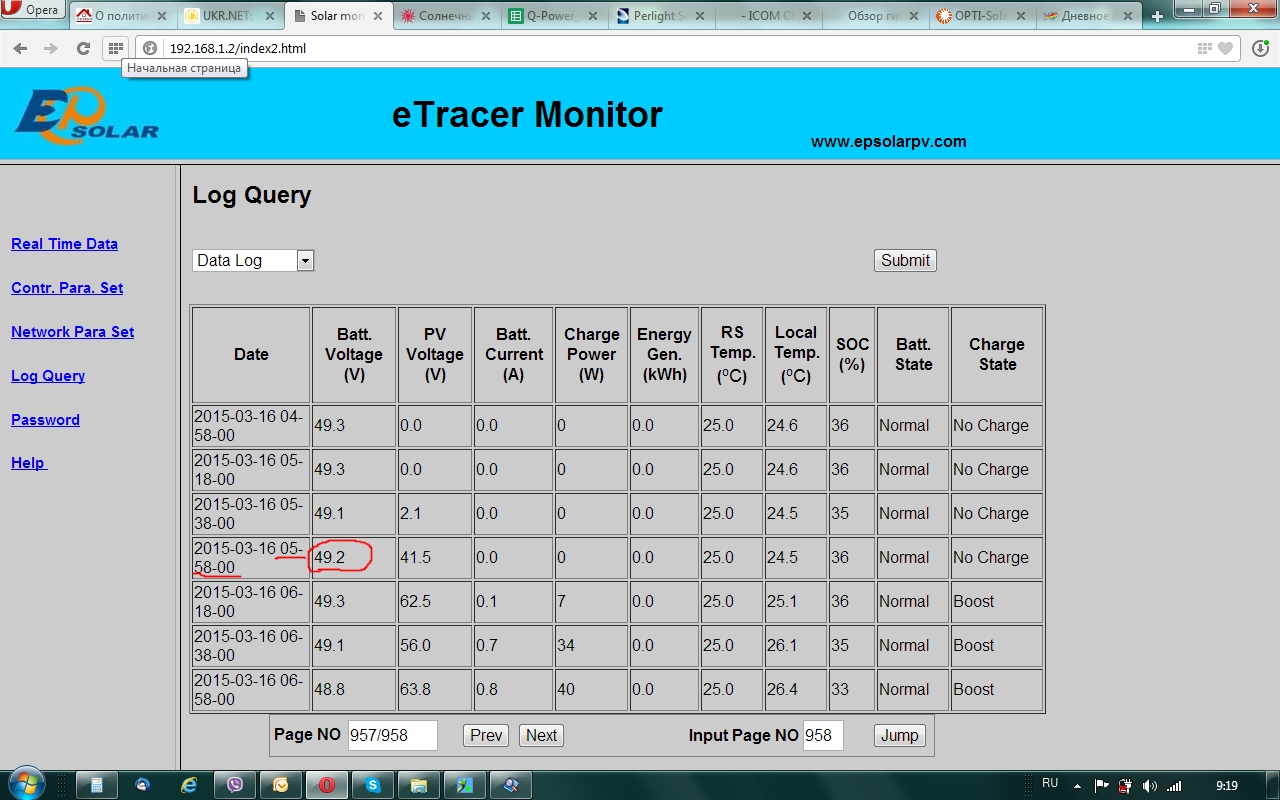Select Charge Power value 40
1280x800 pixels.
[566, 689]
